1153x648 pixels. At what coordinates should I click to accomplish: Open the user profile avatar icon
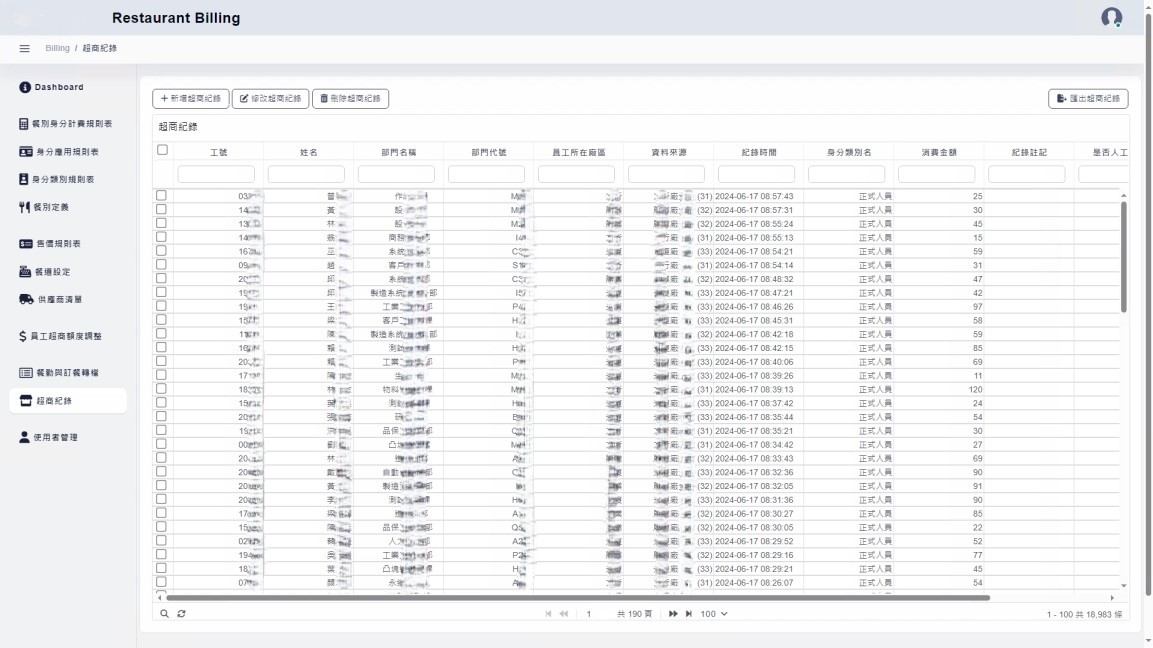[1111, 18]
